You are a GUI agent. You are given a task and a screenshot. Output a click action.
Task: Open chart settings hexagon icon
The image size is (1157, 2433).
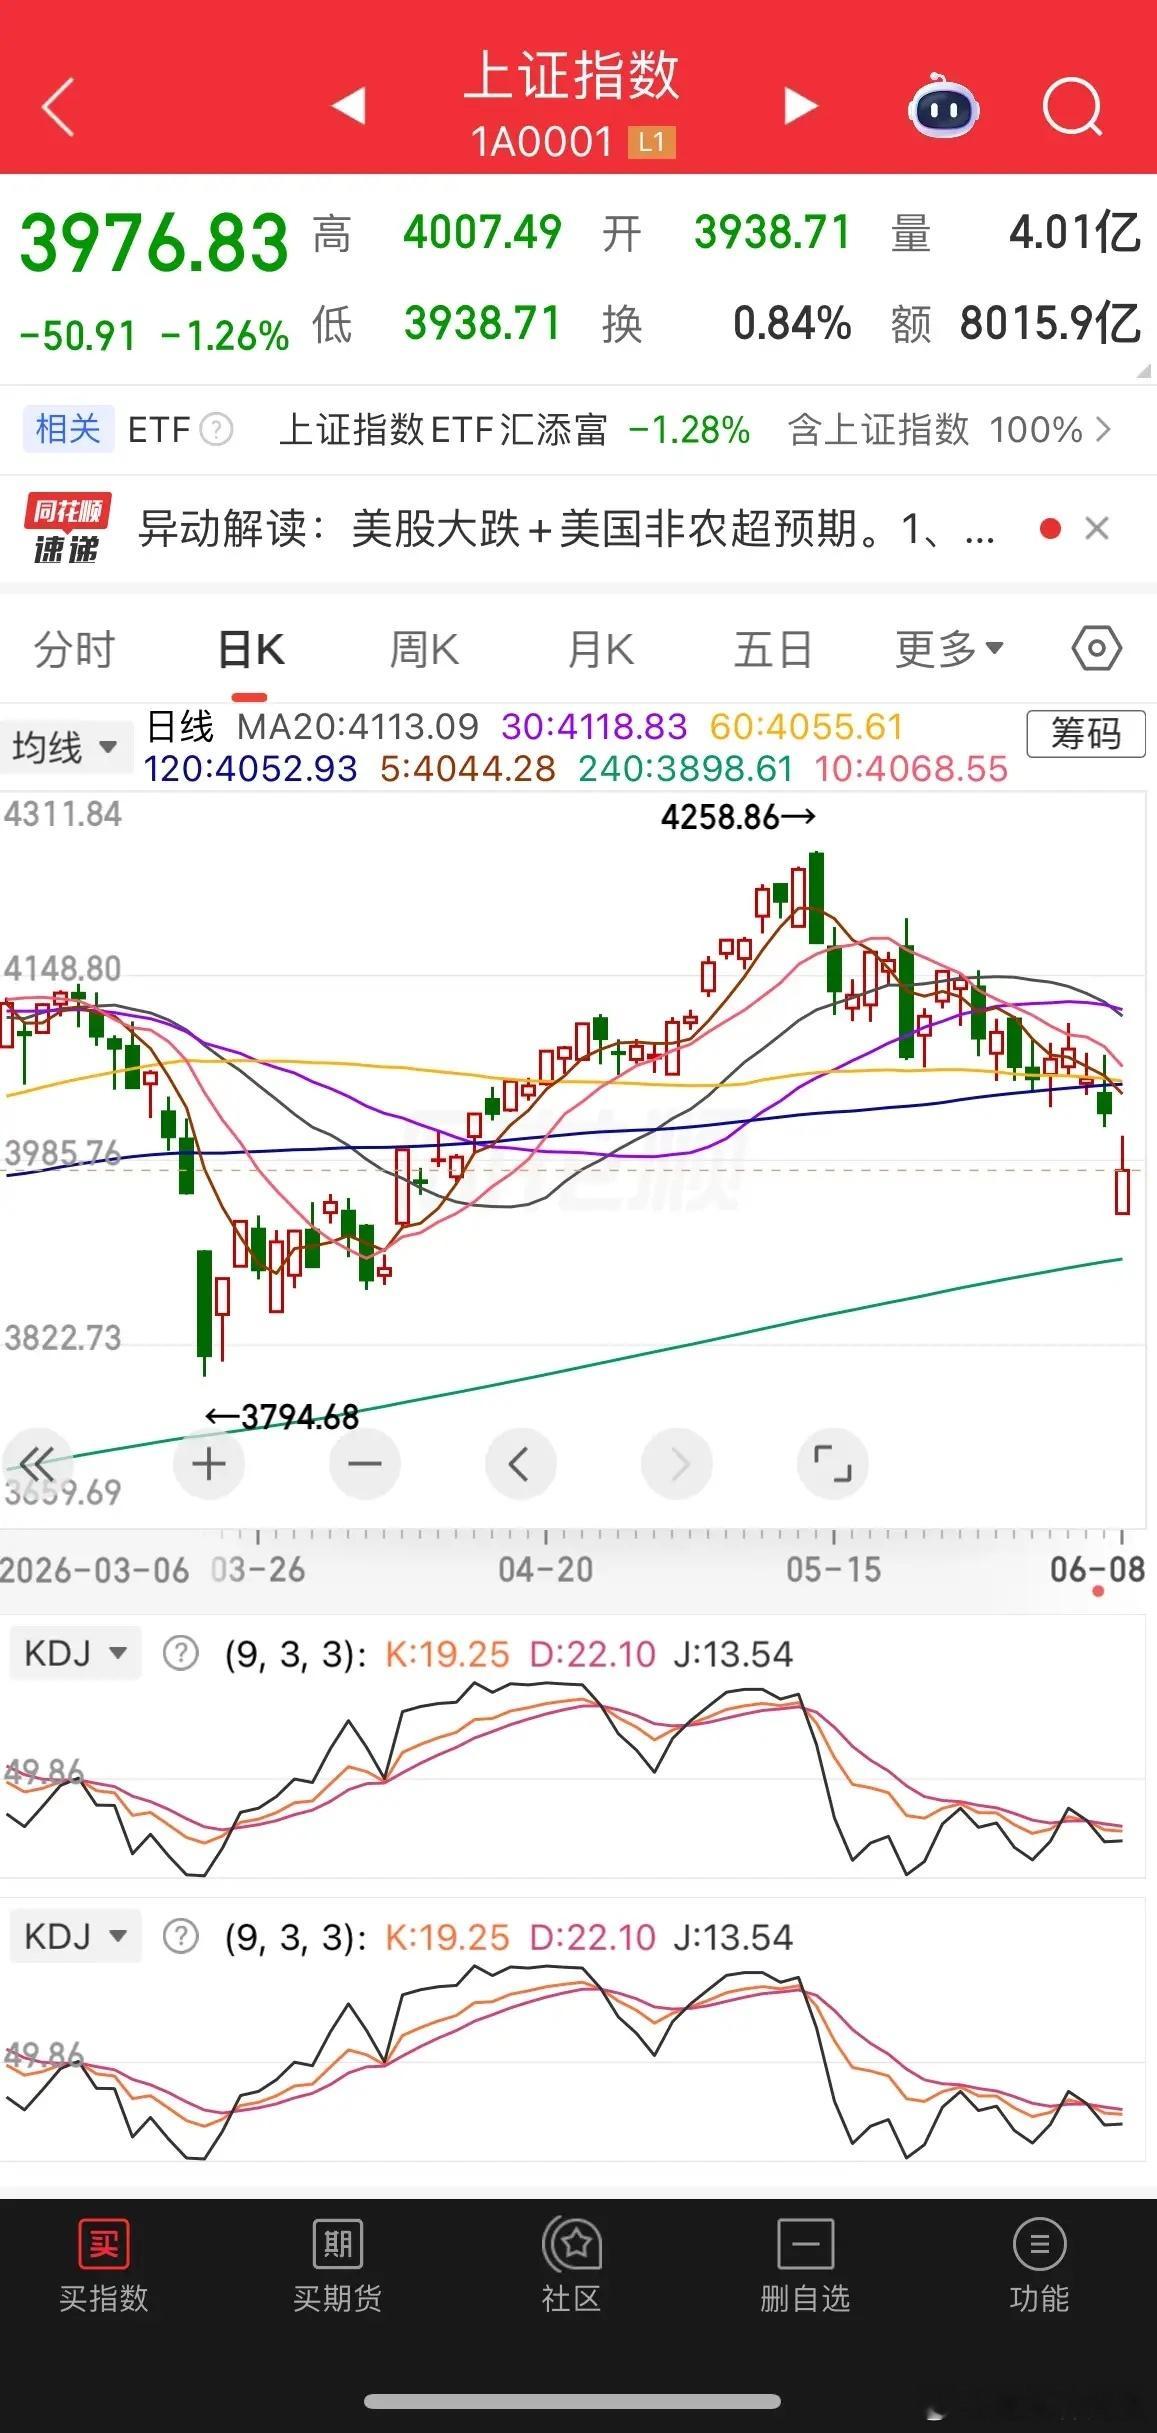point(1096,649)
